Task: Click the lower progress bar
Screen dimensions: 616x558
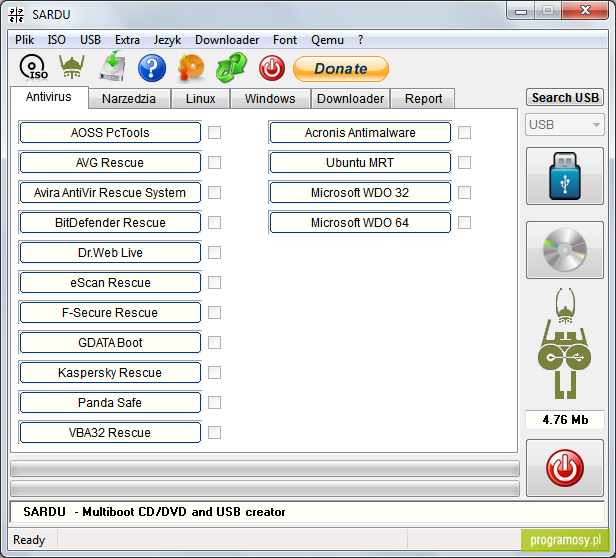Action: tap(265, 488)
